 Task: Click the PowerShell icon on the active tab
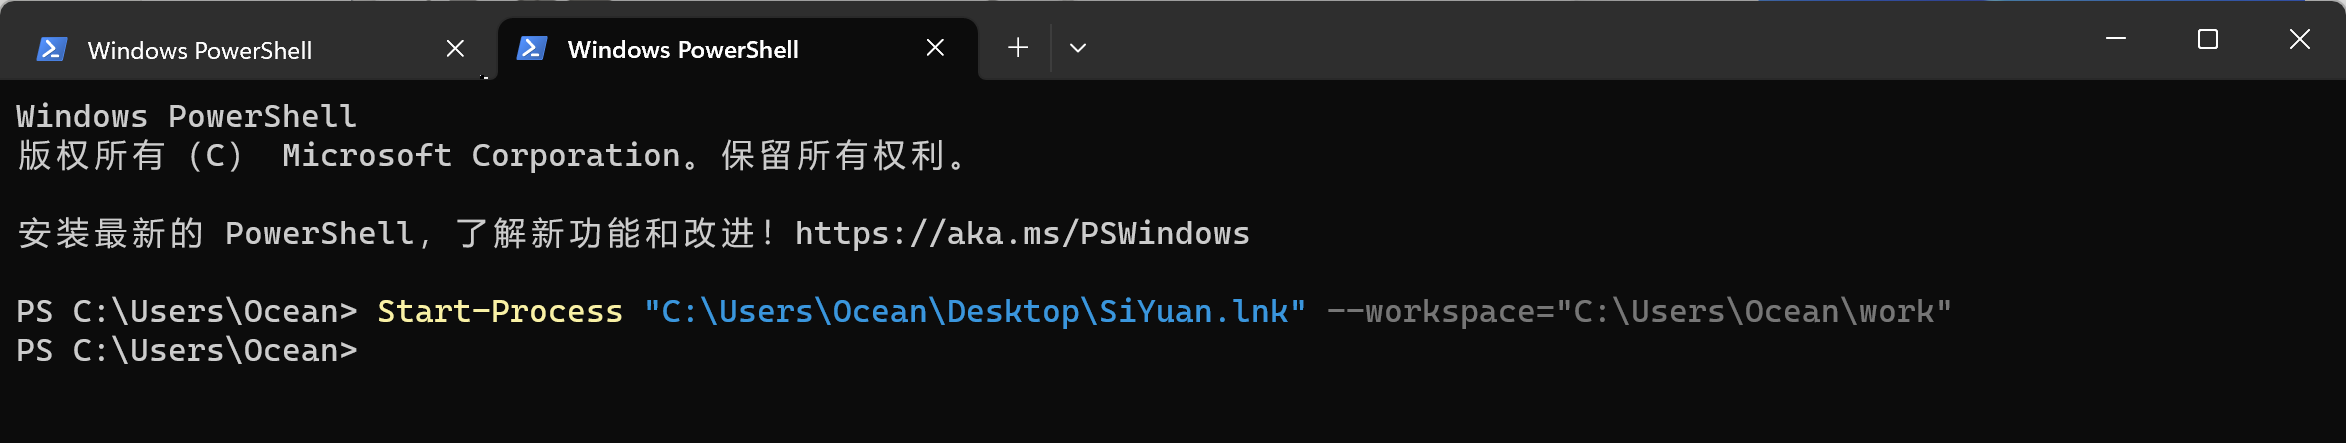[x=531, y=48]
